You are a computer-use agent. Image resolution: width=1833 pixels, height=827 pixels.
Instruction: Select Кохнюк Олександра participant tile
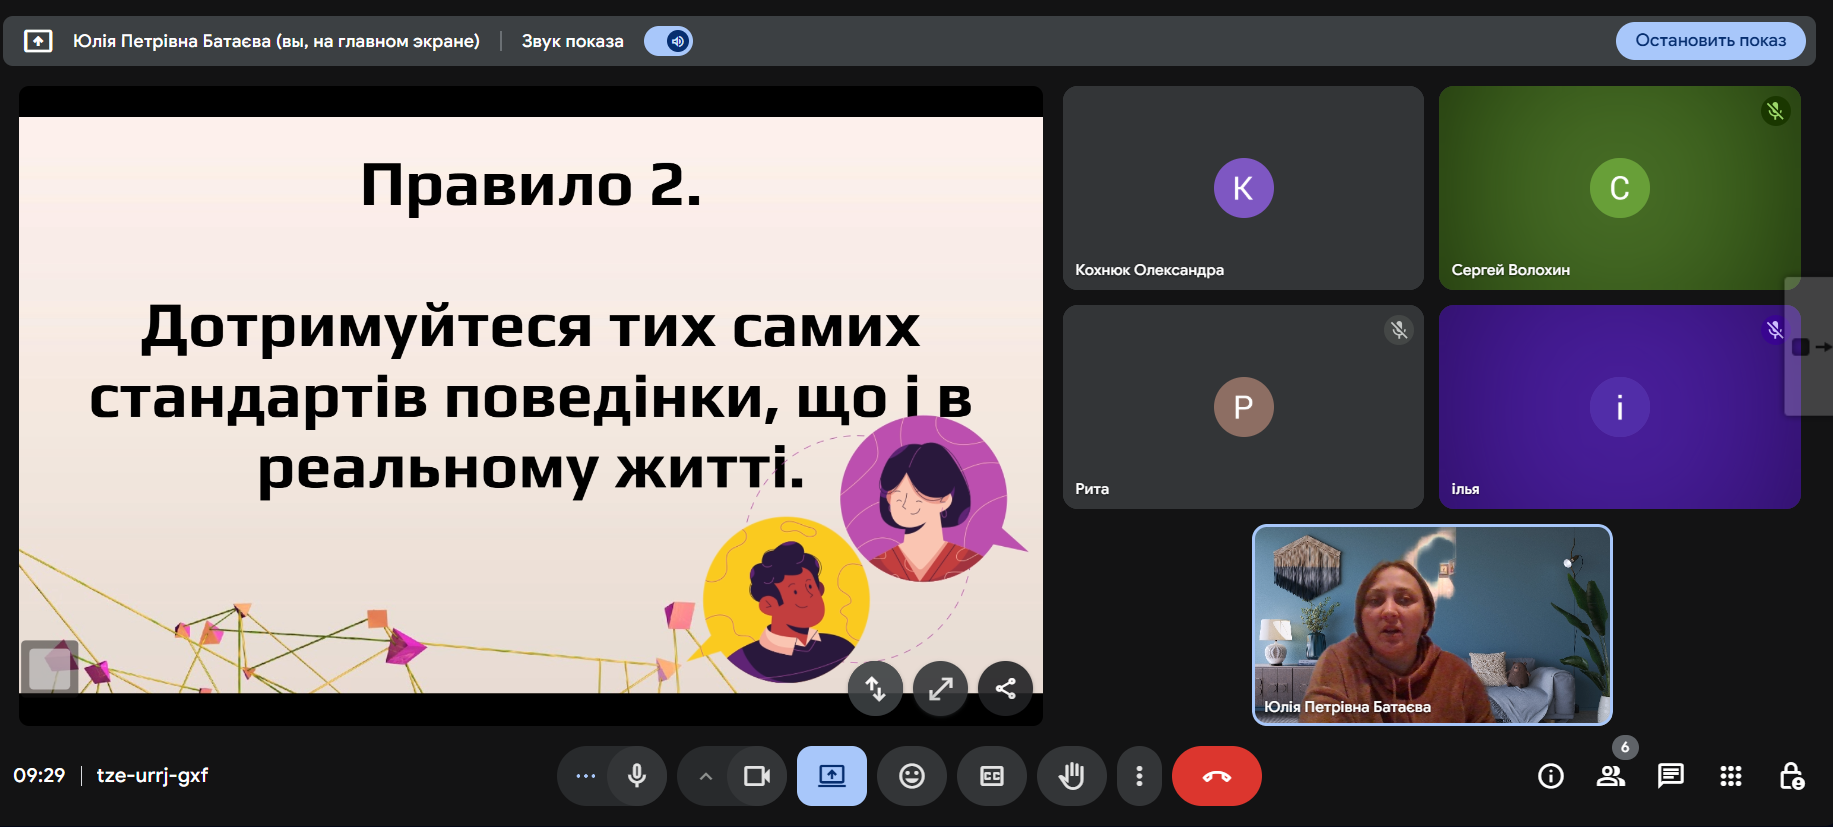tap(1243, 188)
